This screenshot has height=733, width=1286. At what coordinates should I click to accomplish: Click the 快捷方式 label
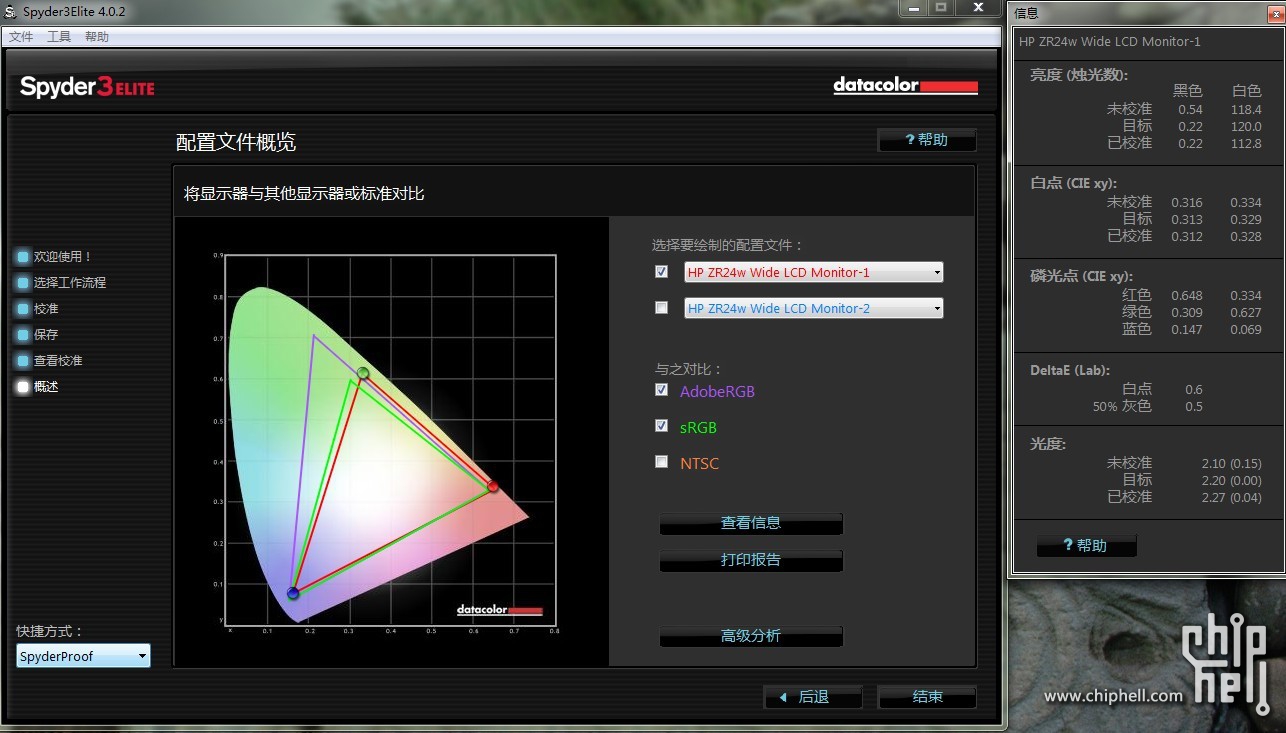pyautogui.click(x=50, y=631)
